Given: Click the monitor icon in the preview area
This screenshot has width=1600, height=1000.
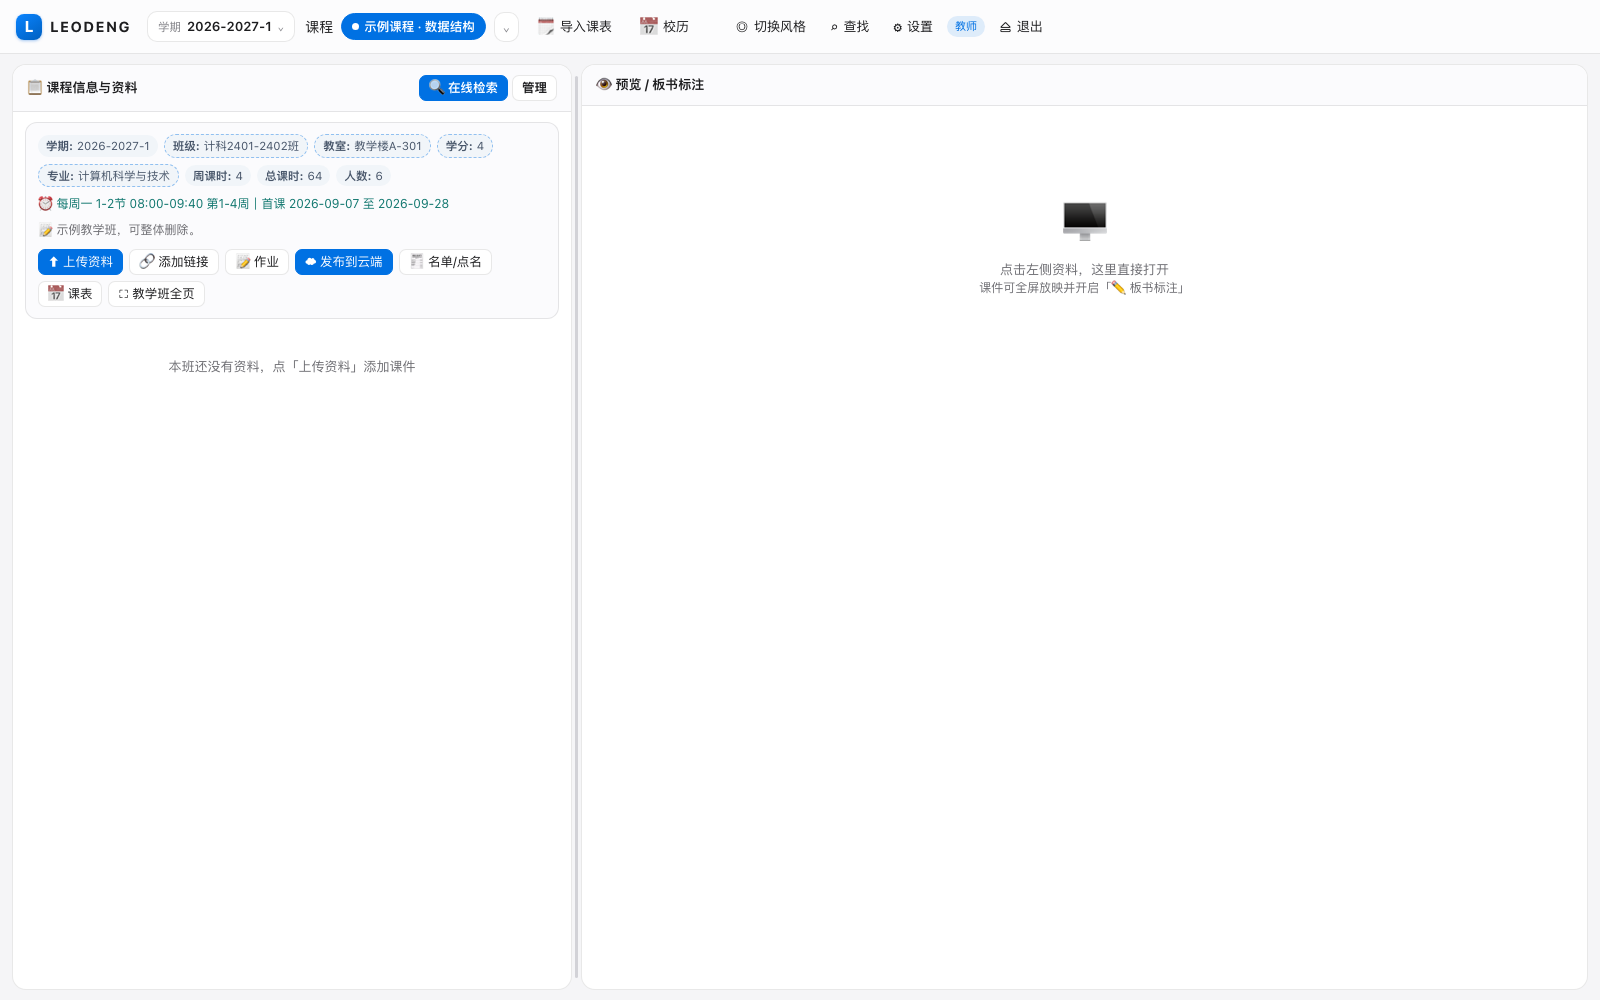Looking at the screenshot, I should 1085,221.
